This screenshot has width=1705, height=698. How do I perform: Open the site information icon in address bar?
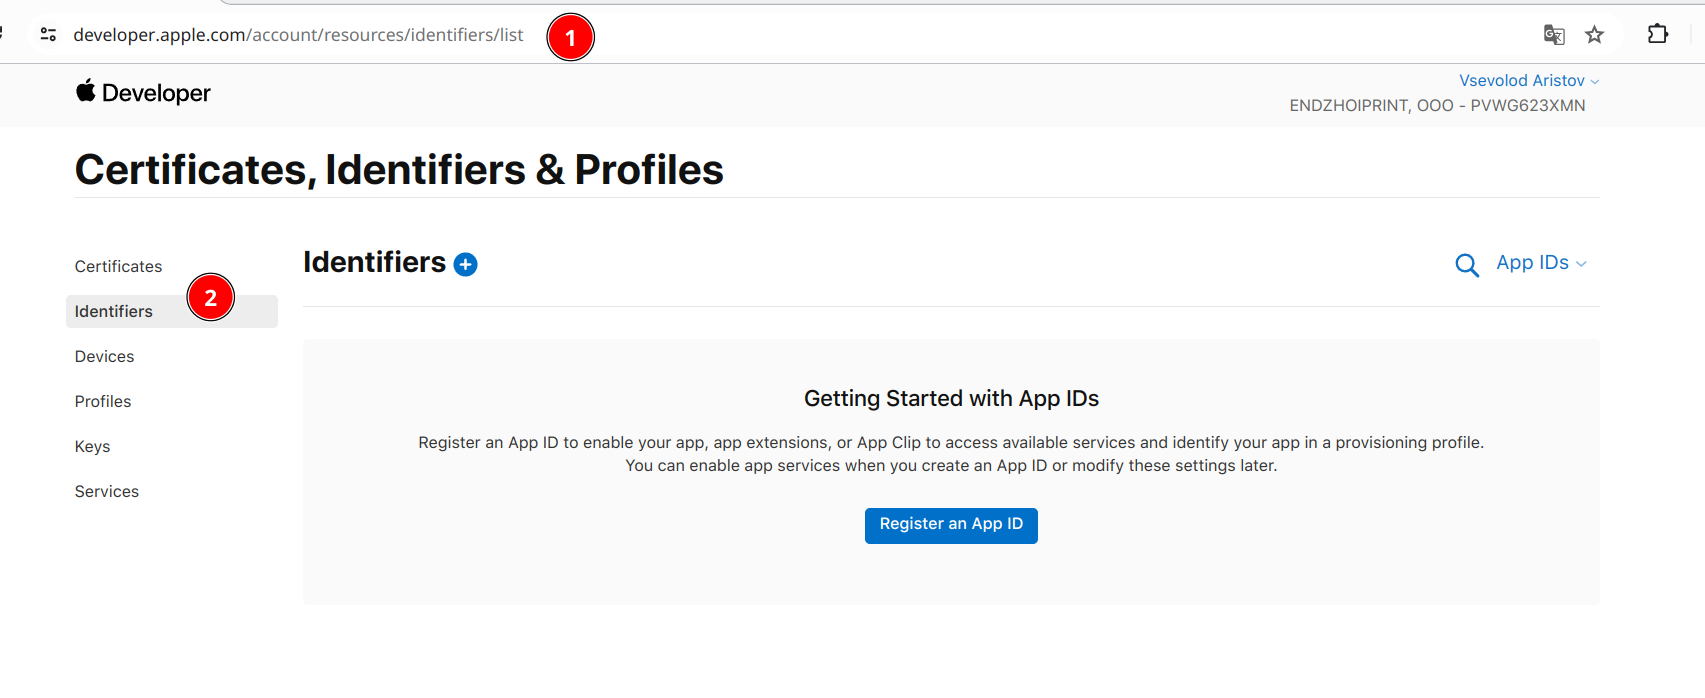click(48, 35)
